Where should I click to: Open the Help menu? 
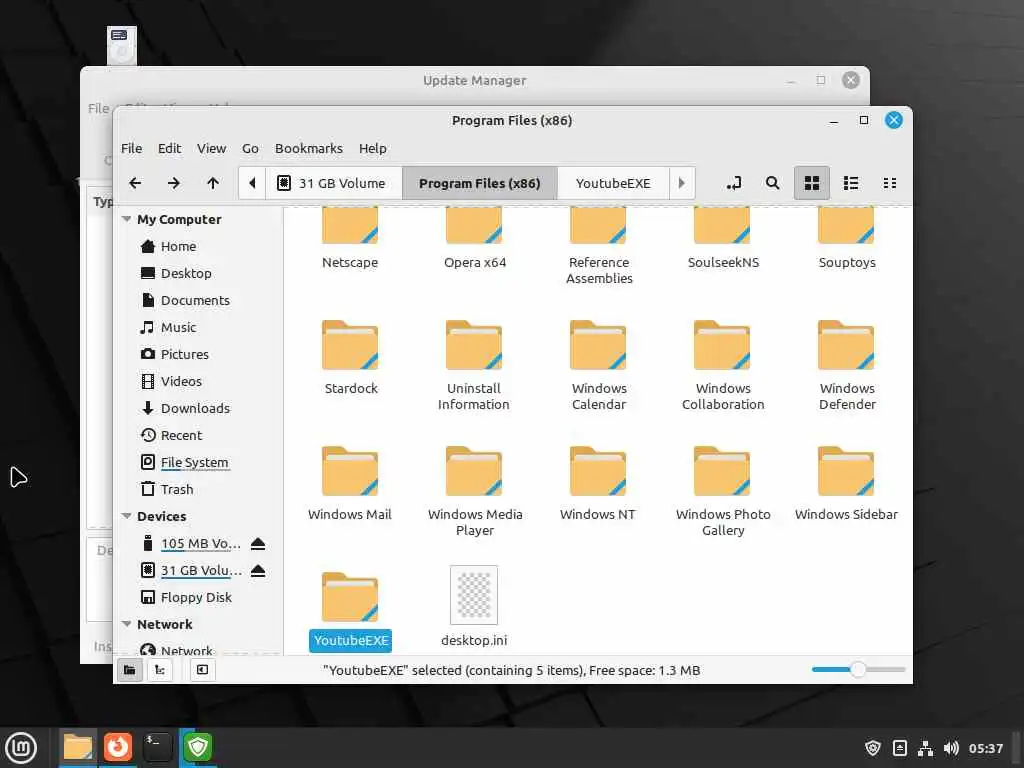click(x=373, y=148)
